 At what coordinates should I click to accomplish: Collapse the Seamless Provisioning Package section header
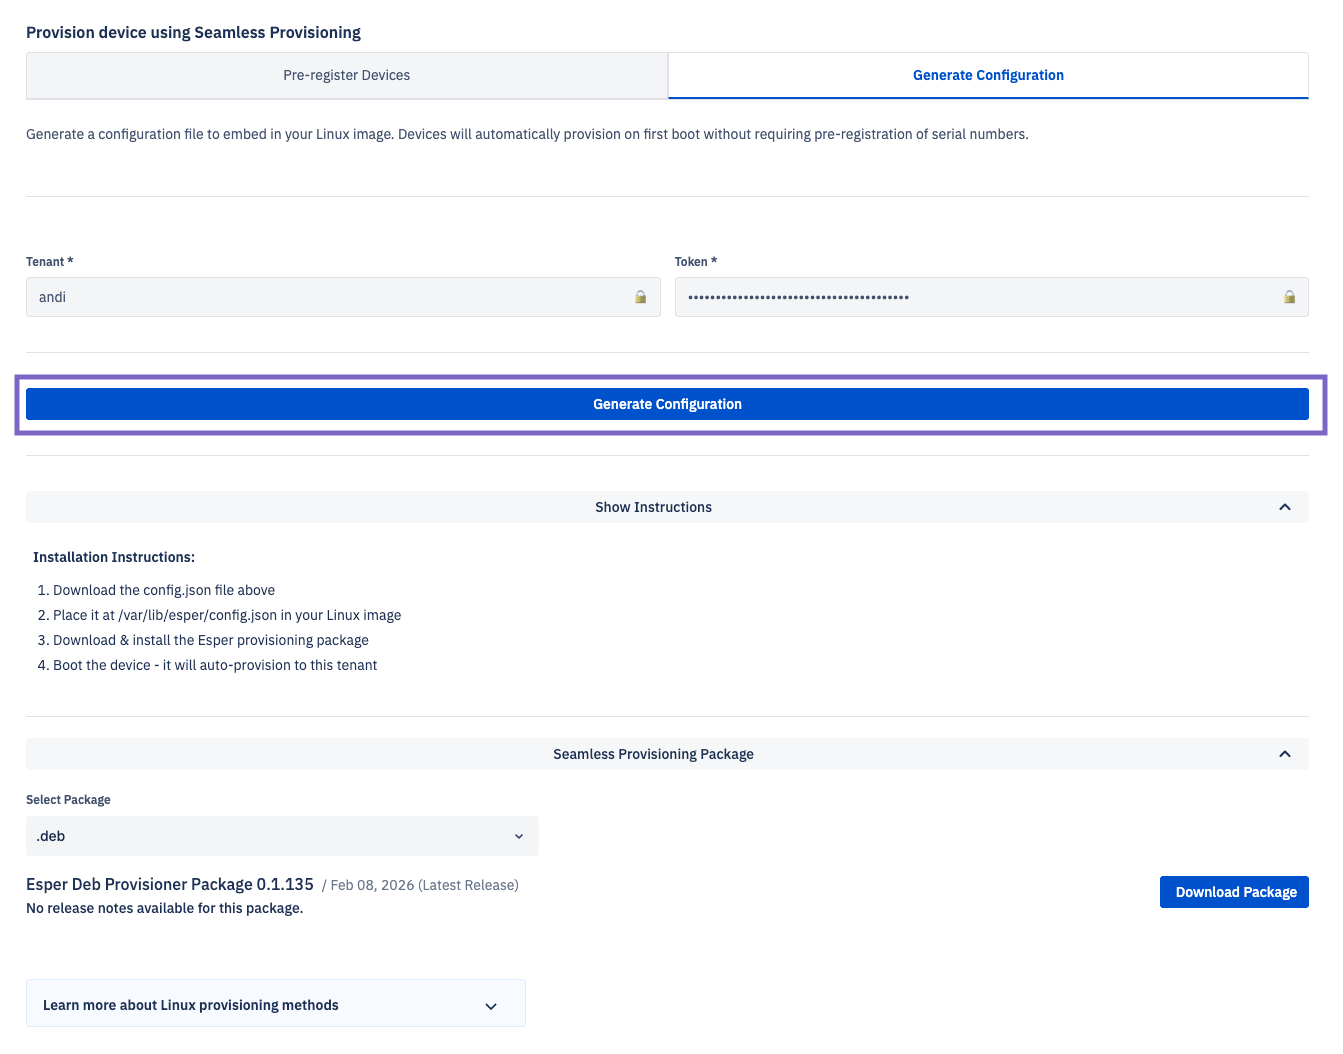click(653, 754)
